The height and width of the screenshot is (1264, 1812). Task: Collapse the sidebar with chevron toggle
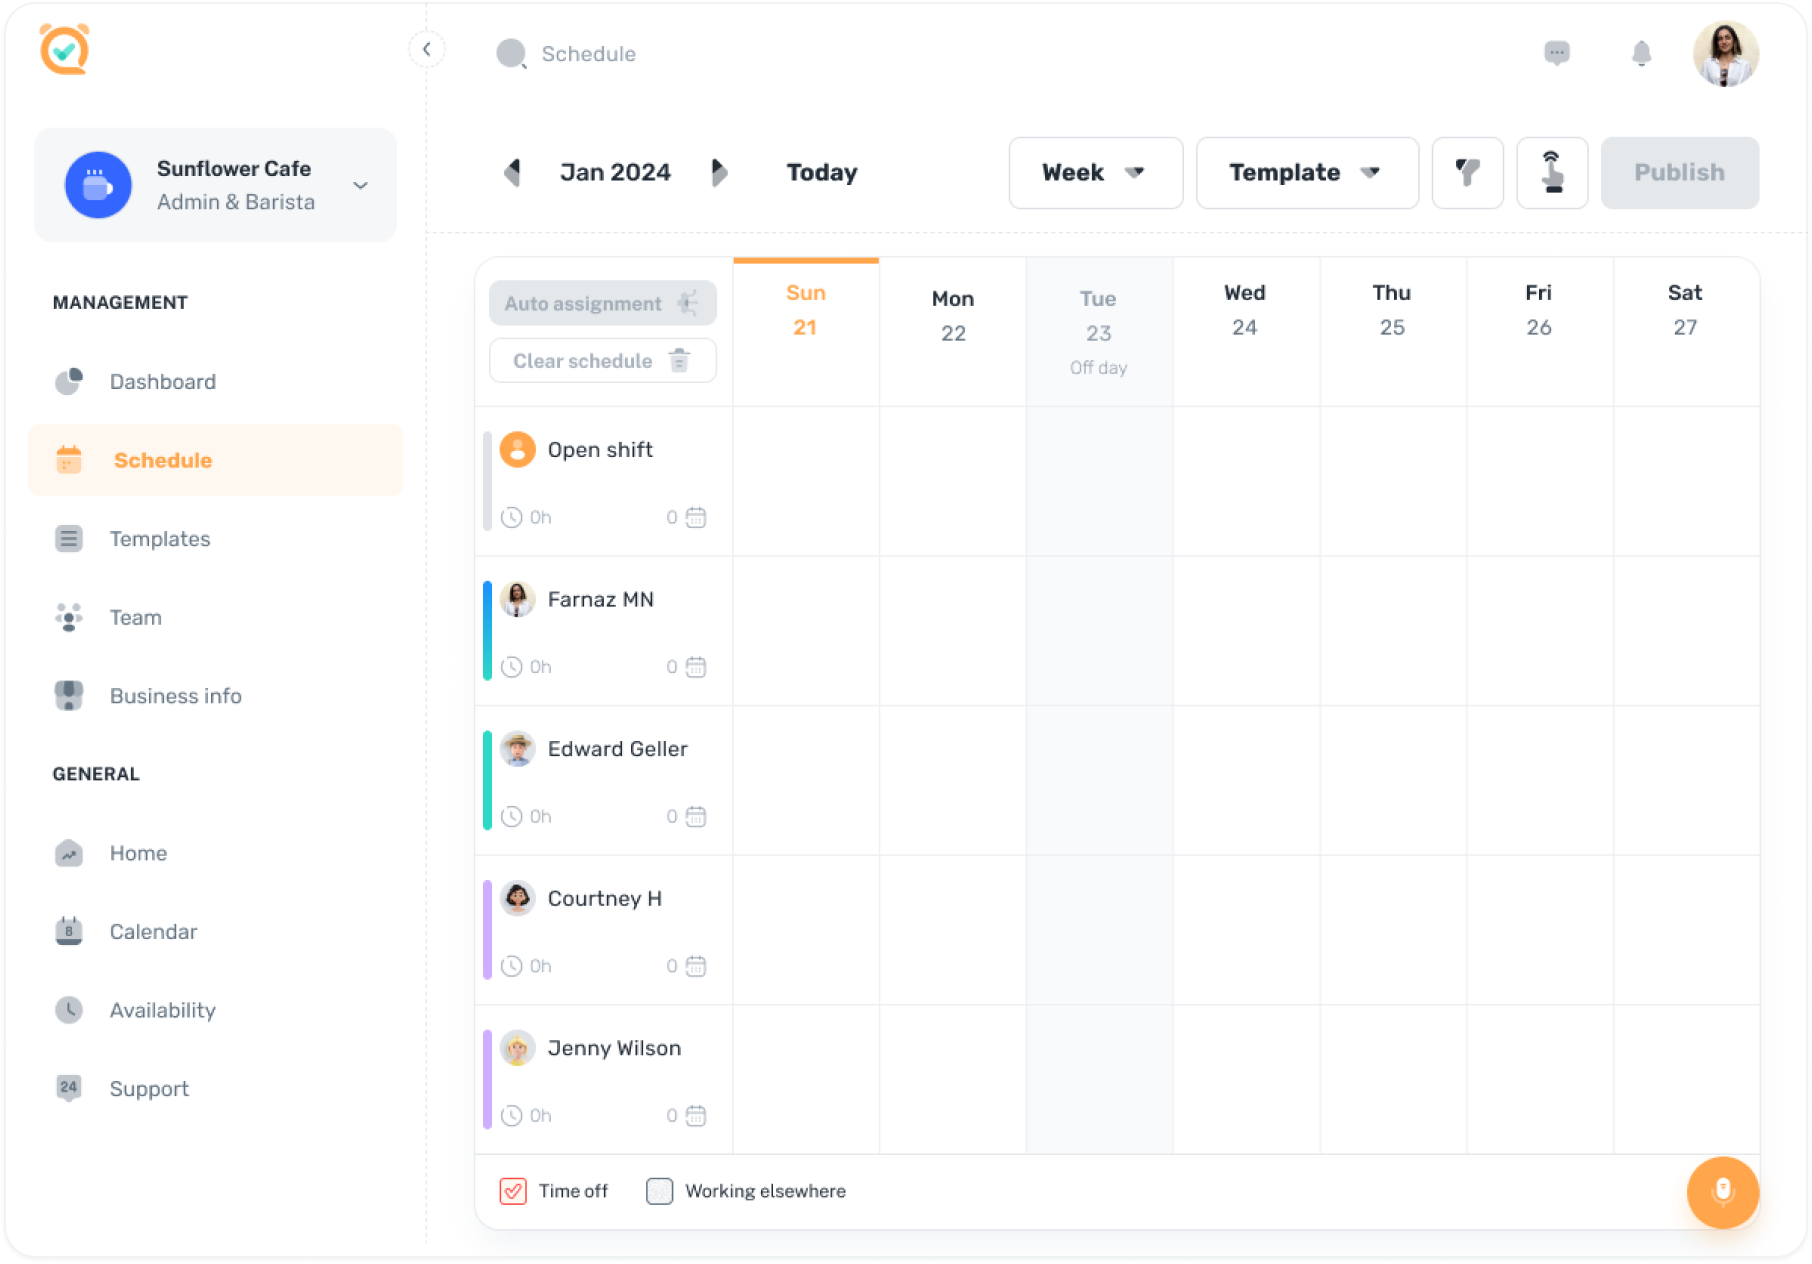pos(427,49)
